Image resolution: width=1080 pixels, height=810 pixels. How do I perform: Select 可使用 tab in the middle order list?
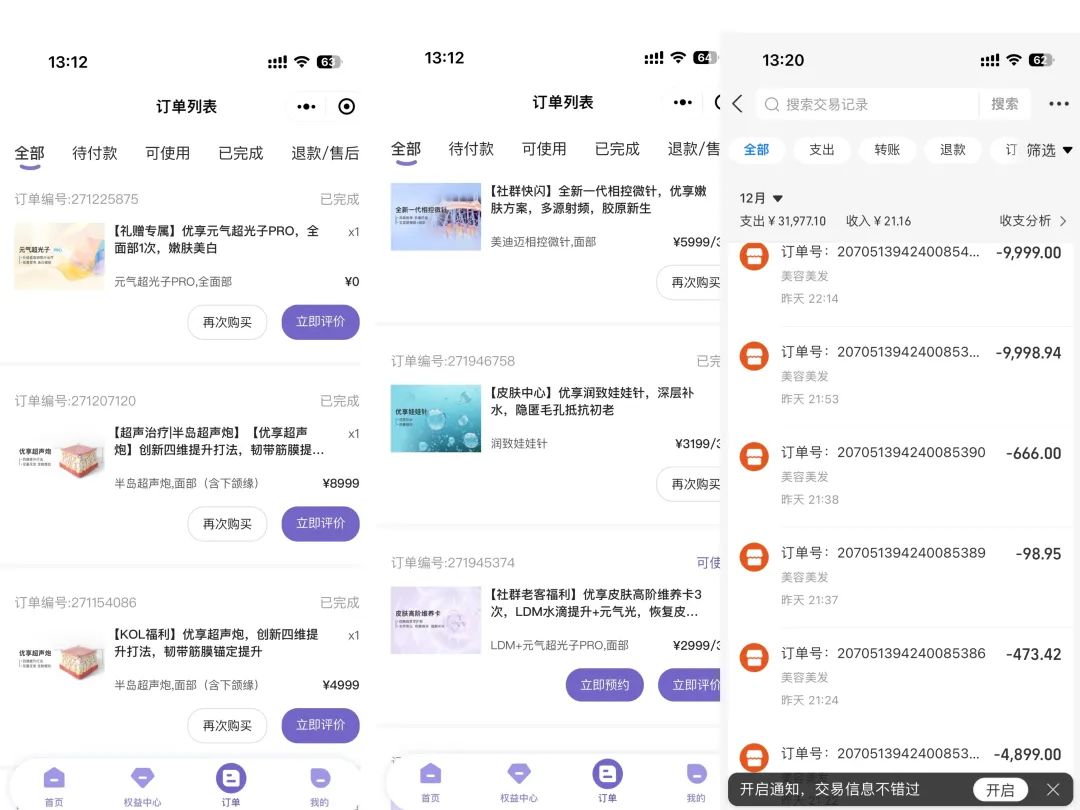click(x=544, y=149)
